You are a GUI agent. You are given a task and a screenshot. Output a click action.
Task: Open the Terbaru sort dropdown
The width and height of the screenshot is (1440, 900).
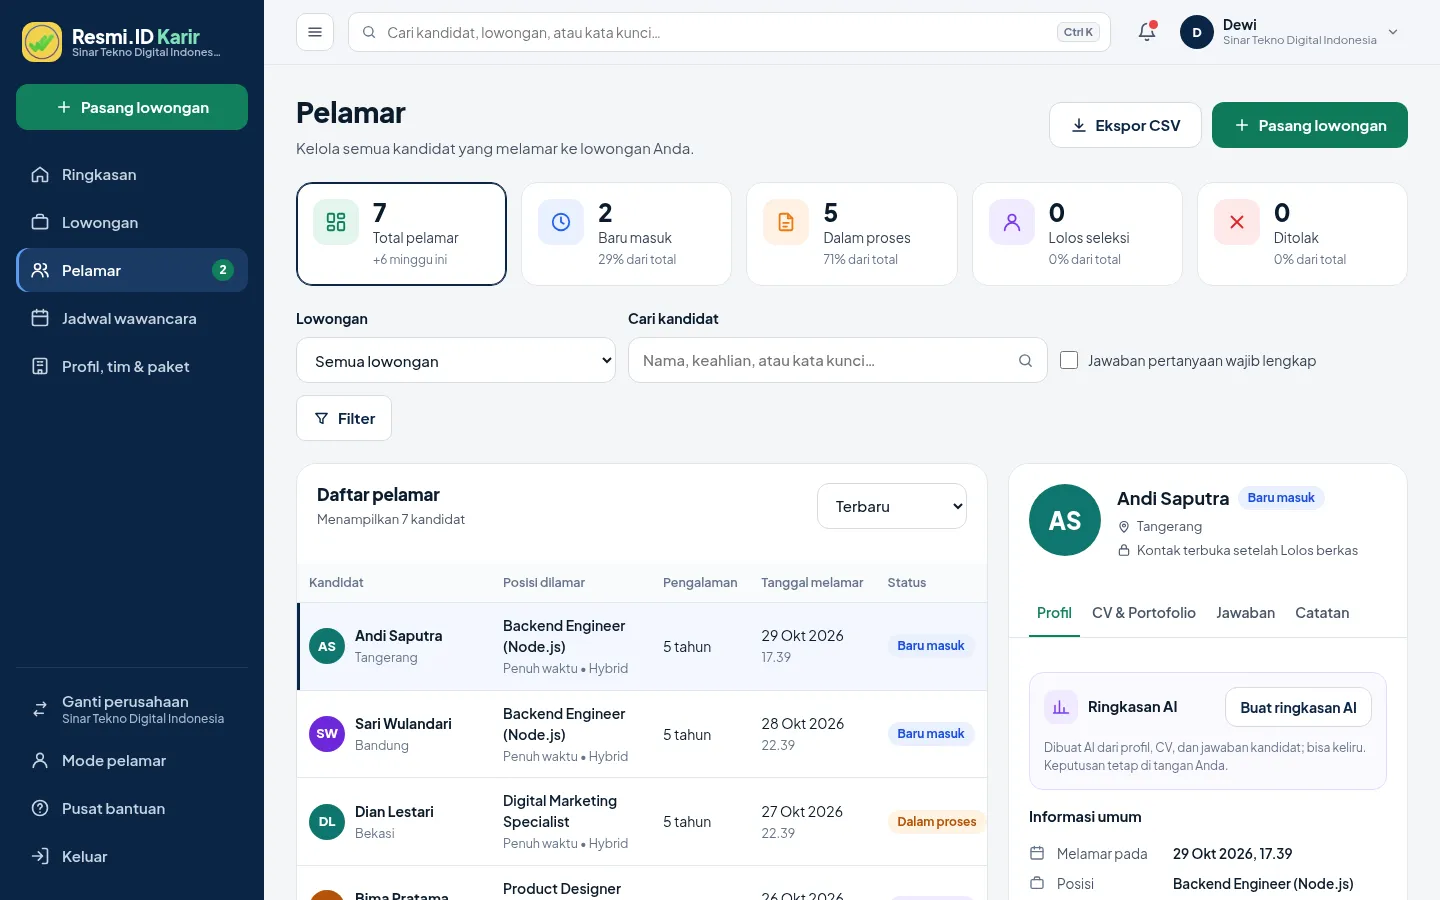click(892, 506)
